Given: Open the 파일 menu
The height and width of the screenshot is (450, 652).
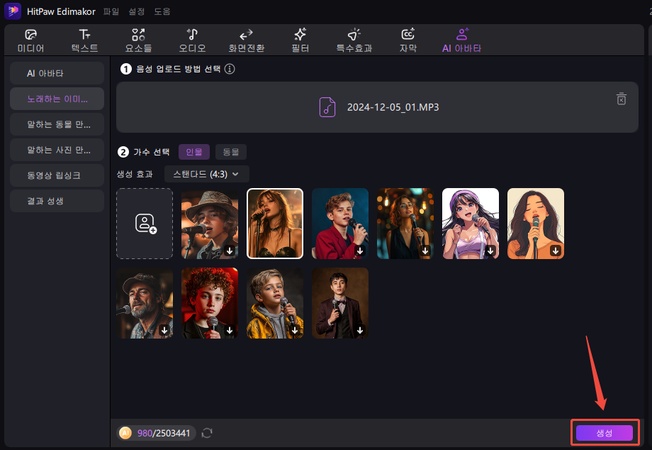Looking at the screenshot, I should click(110, 11).
